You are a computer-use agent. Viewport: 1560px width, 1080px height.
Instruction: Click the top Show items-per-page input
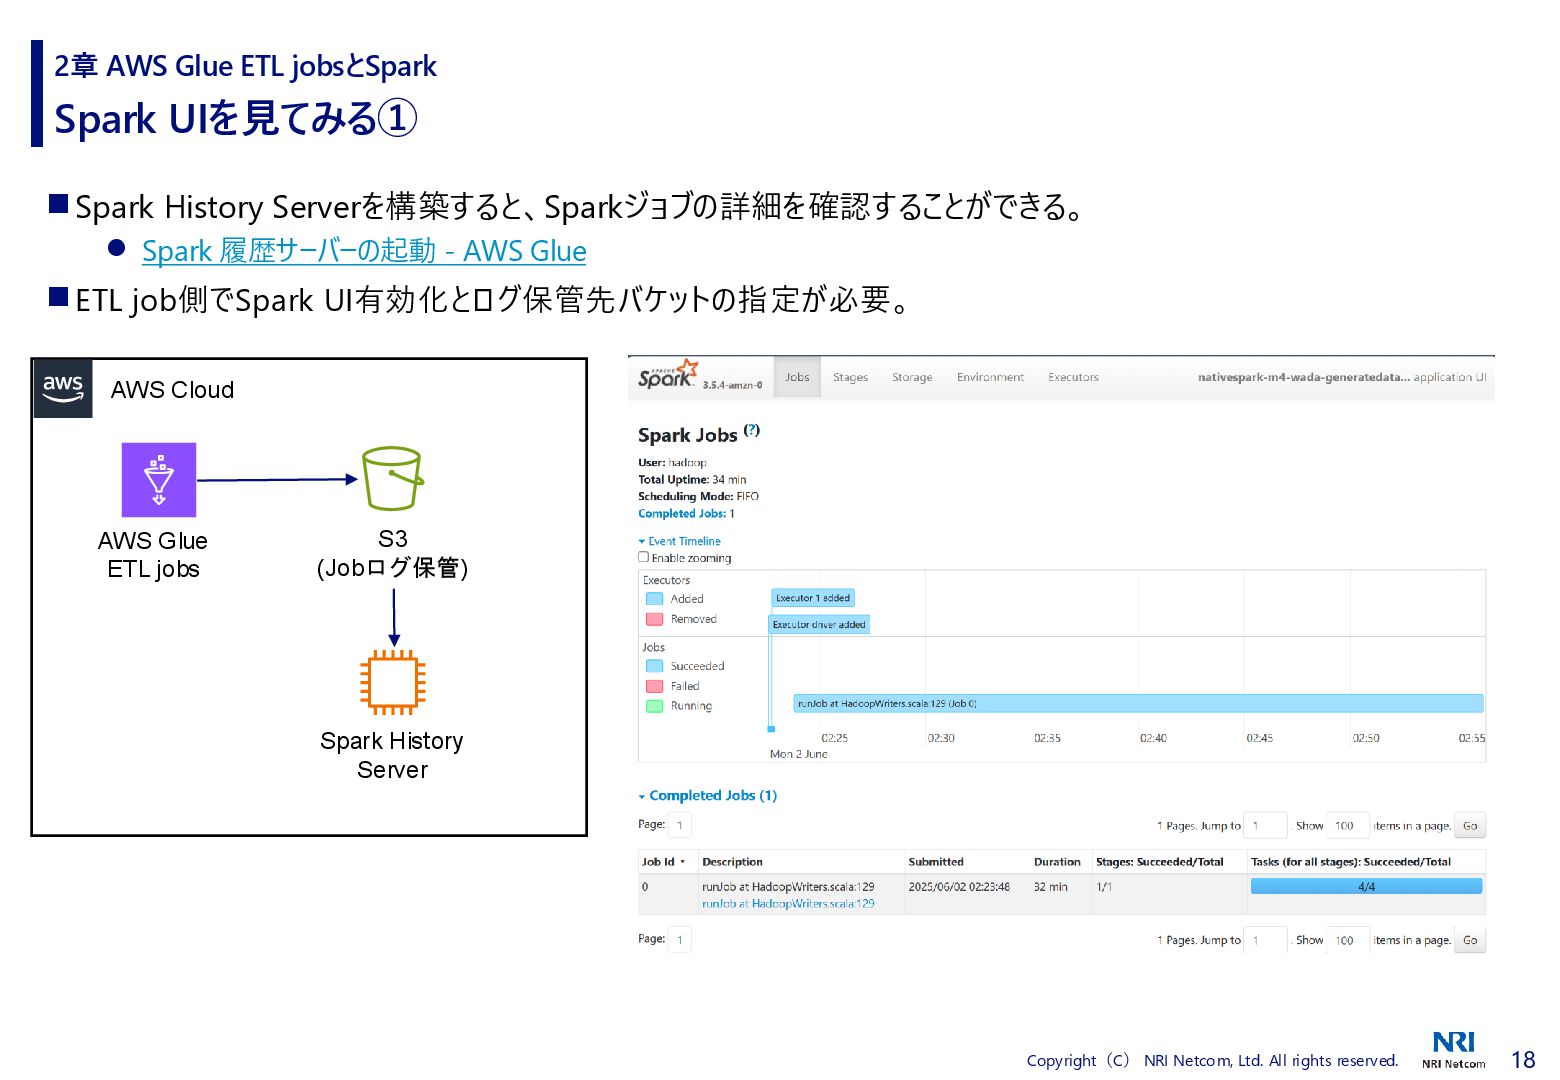(x=1348, y=826)
